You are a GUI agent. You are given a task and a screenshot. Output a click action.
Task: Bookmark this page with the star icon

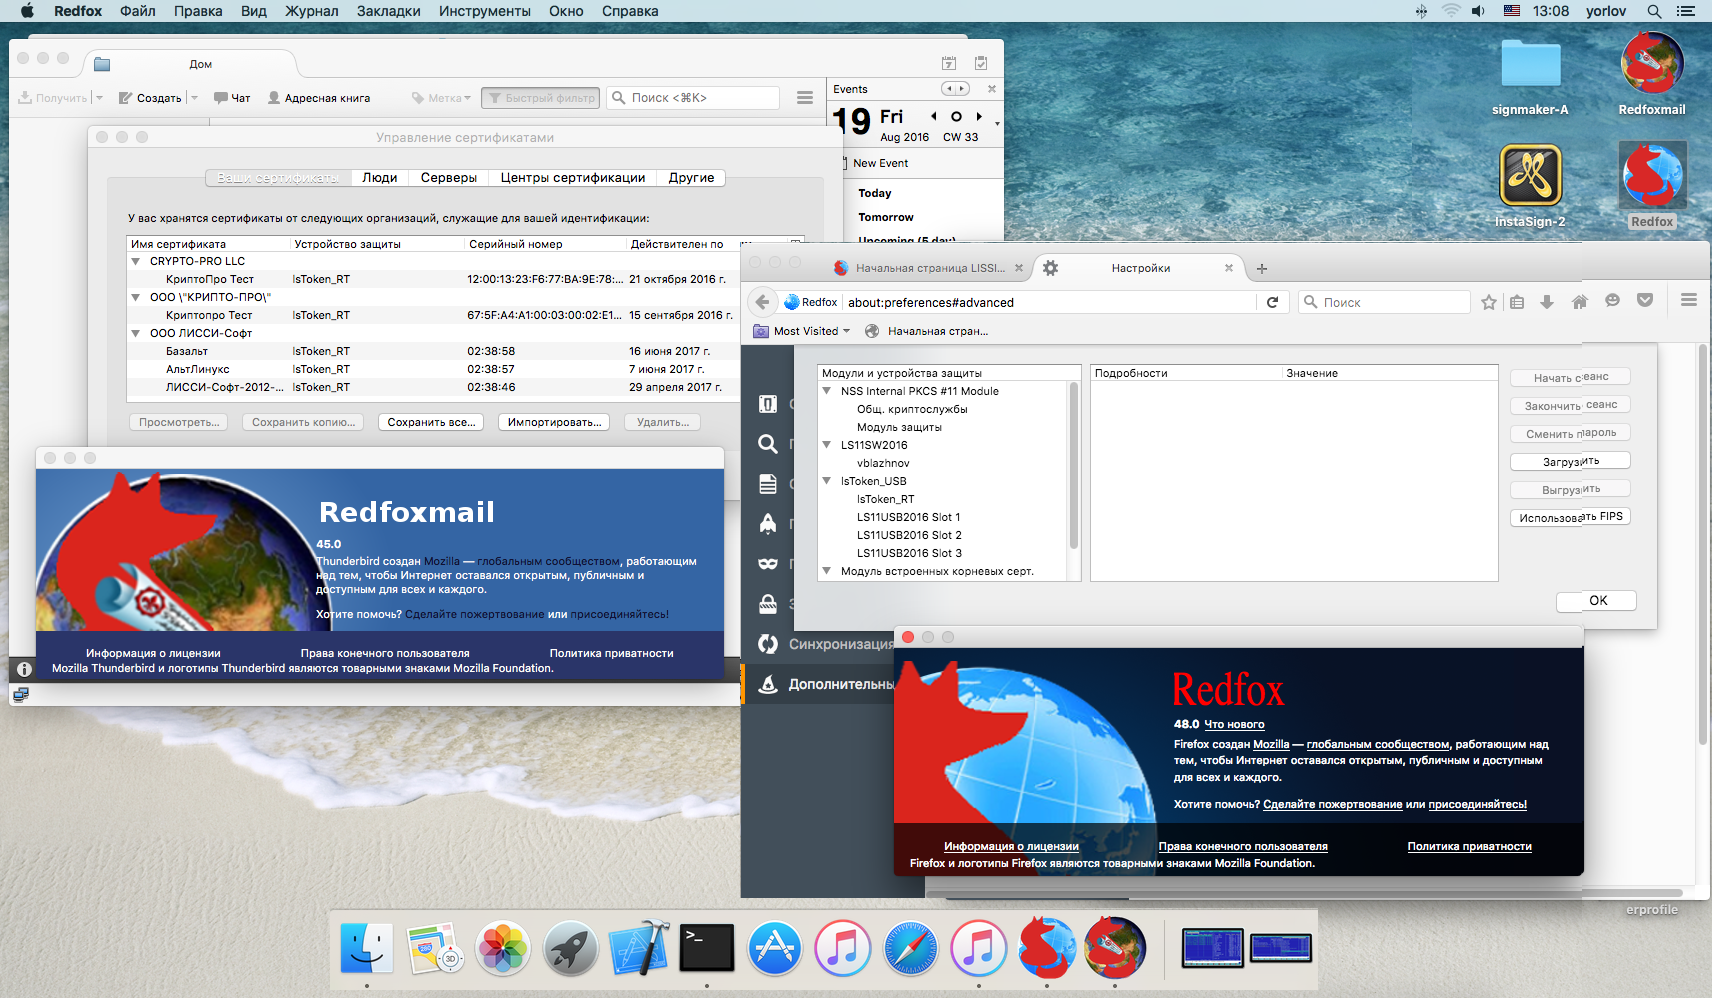pyautogui.click(x=1489, y=302)
